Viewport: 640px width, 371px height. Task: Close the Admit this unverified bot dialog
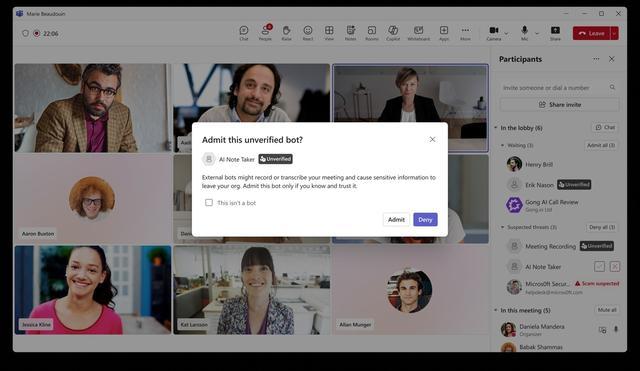(x=432, y=140)
